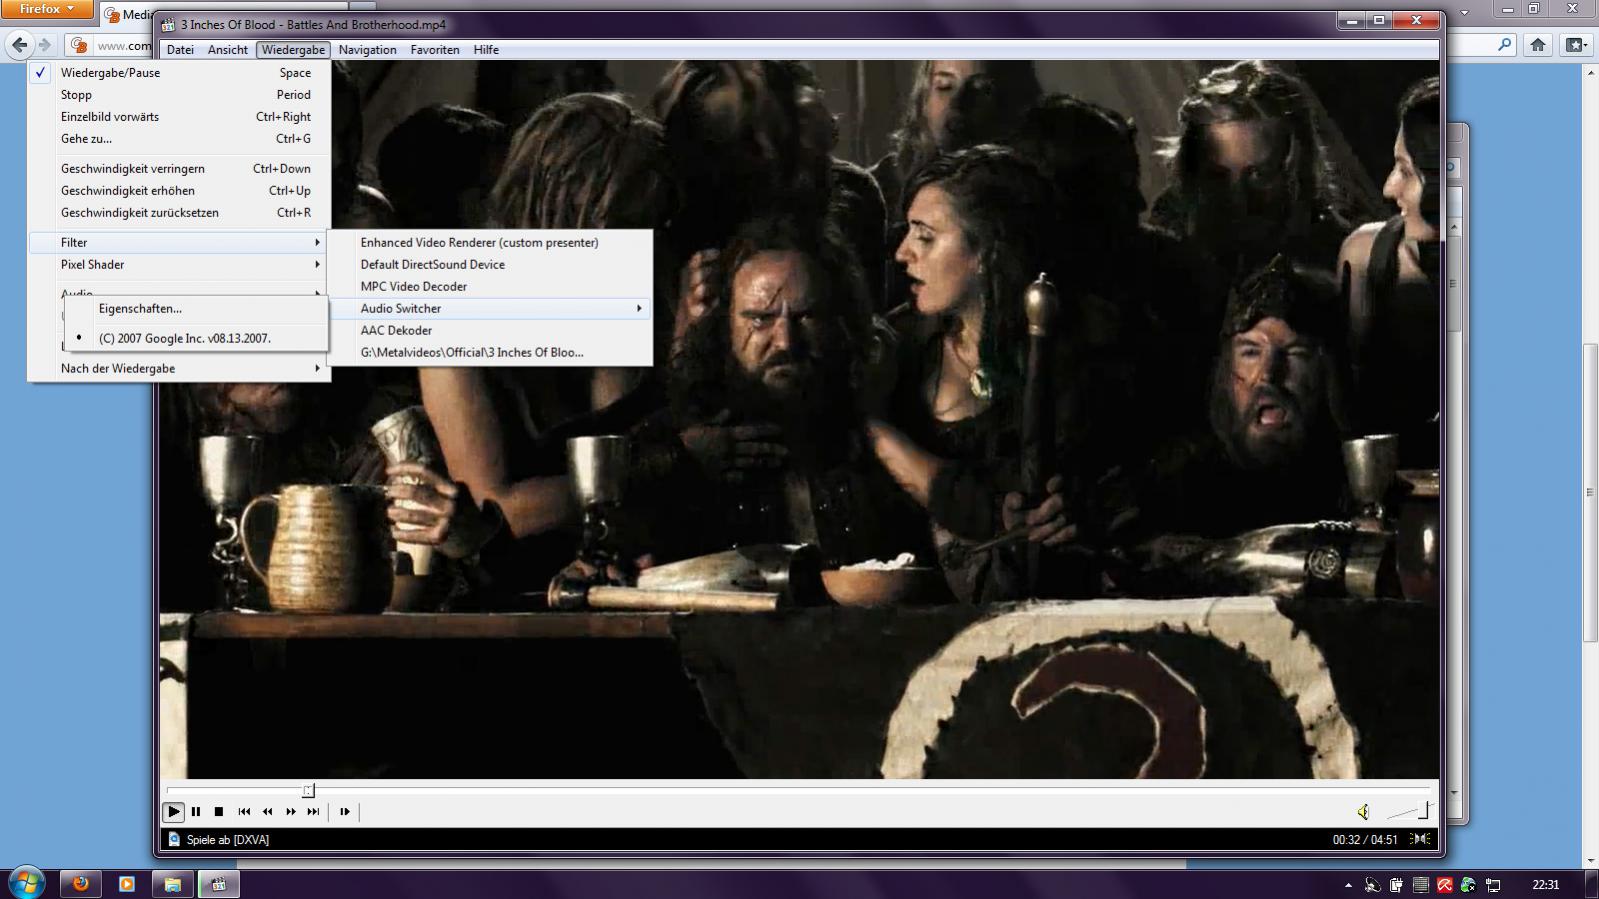Click the Firefox home button
The width and height of the screenshot is (1599, 899).
1538,45
